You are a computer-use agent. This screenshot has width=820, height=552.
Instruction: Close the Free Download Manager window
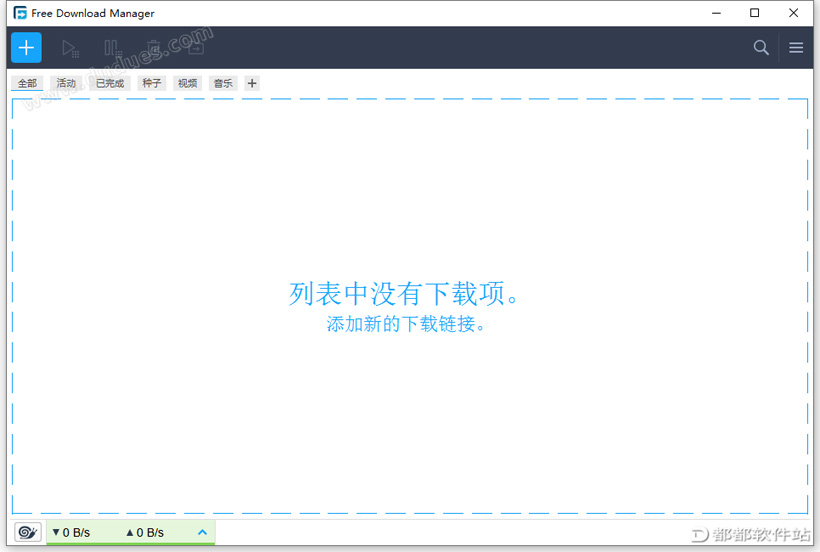click(x=793, y=13)
